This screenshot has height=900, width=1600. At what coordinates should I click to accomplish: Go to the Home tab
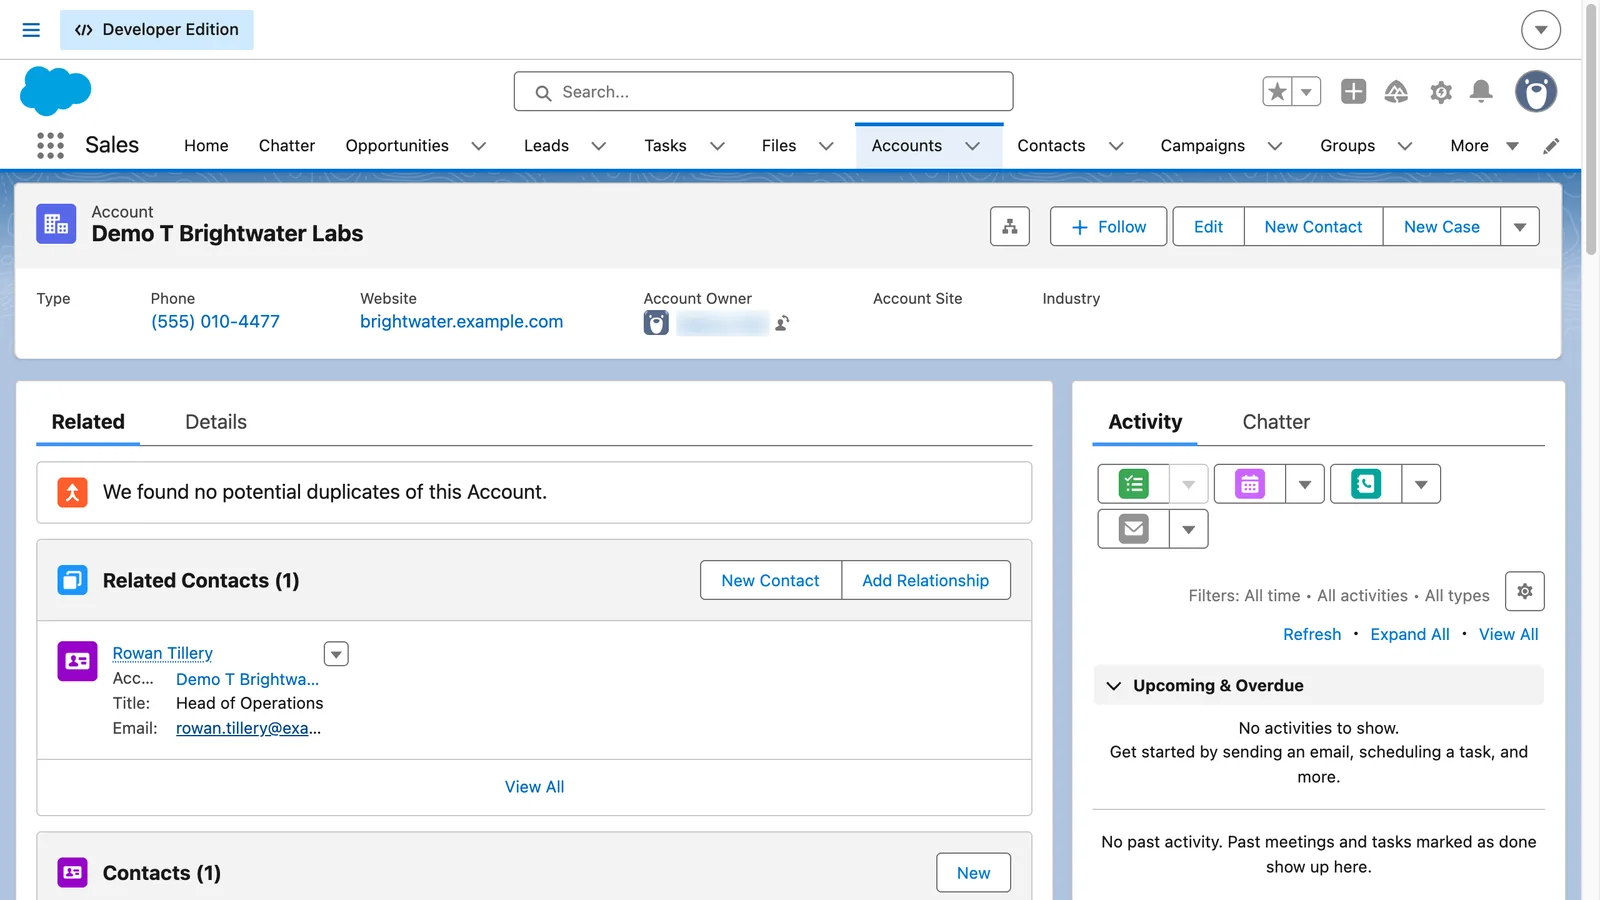(x=206, y=146)
